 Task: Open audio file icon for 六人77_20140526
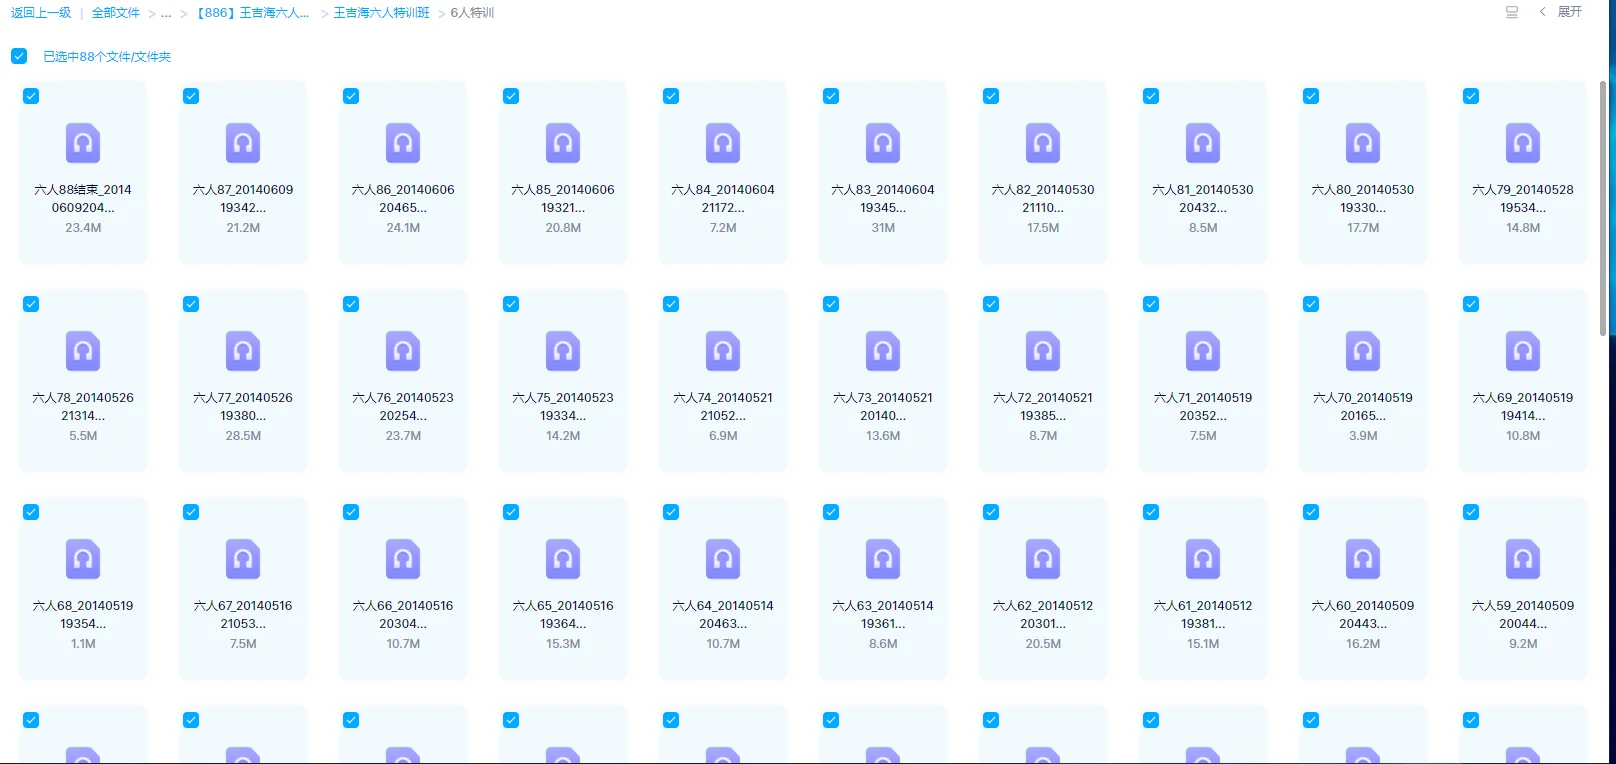[243, 351]
